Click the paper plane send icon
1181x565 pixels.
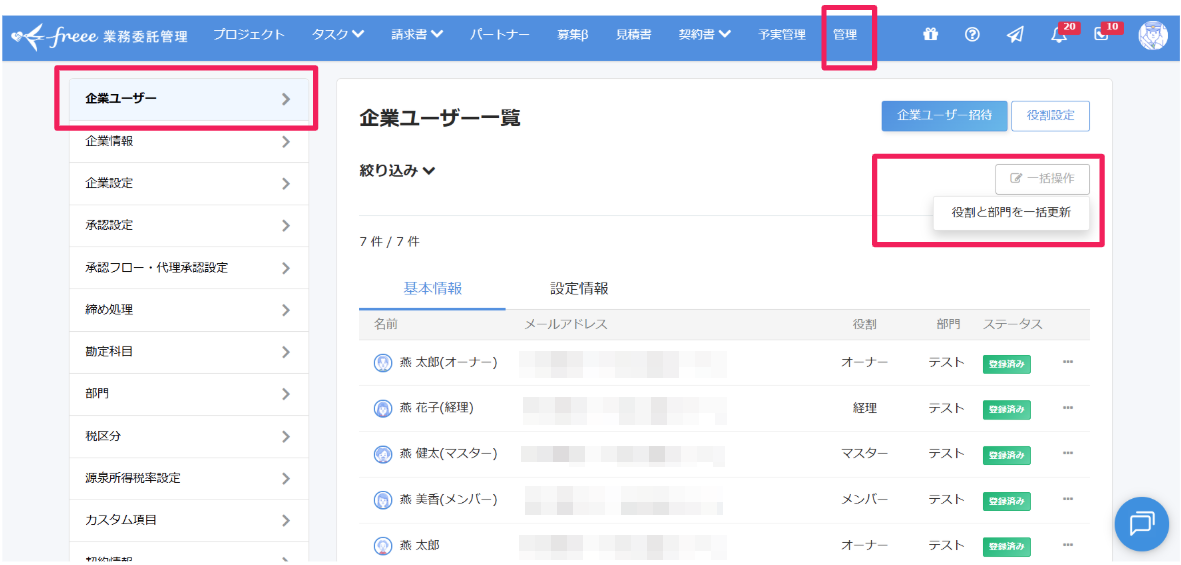coord(1015,35)
